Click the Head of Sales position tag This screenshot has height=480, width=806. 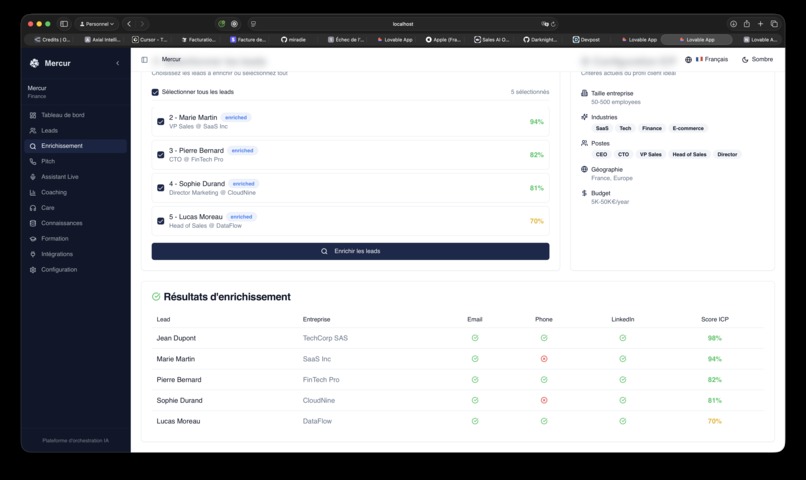[x=689, y=154]
